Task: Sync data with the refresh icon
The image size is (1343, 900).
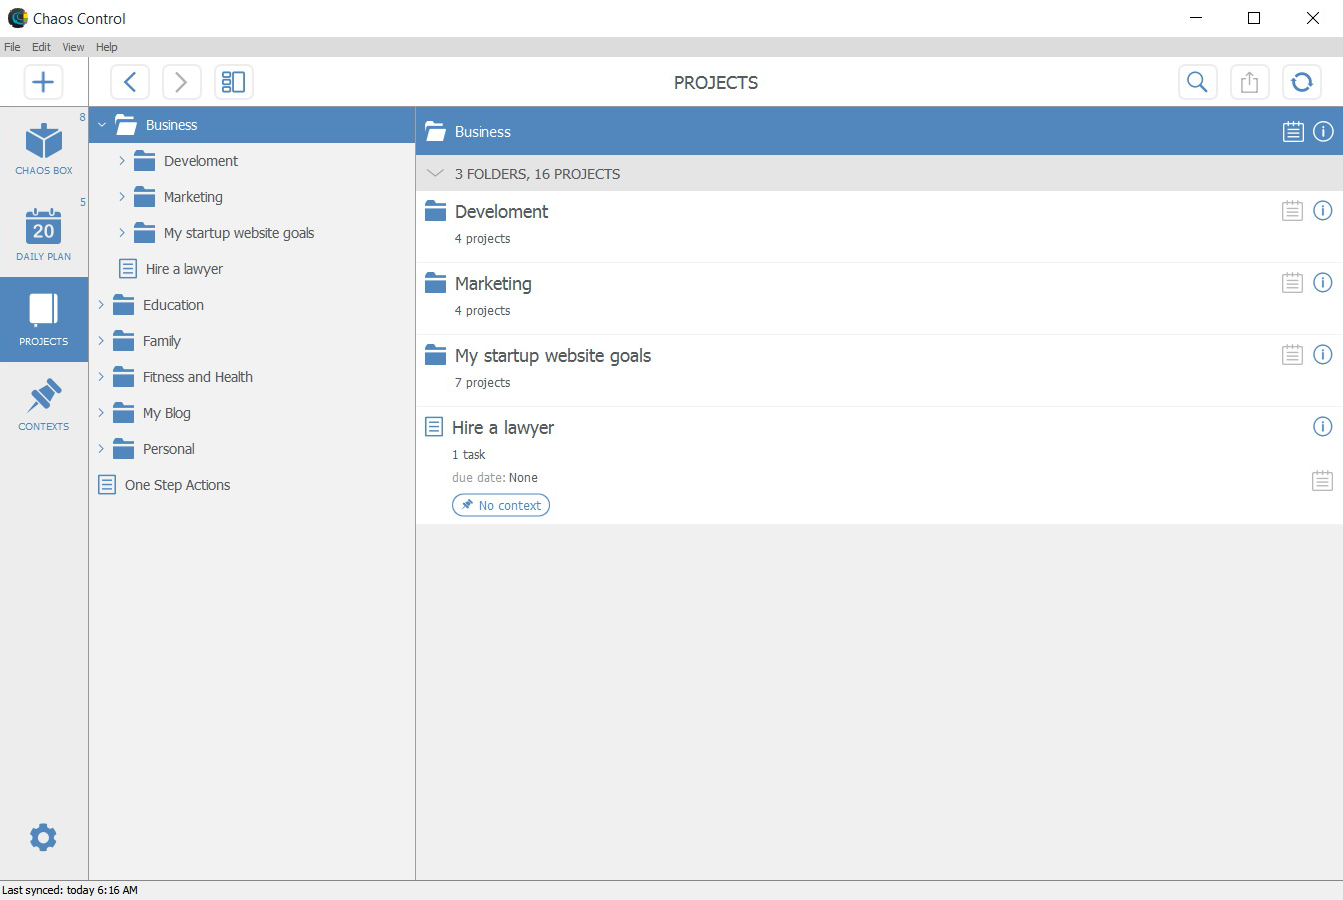Action: click(1302, 82)
